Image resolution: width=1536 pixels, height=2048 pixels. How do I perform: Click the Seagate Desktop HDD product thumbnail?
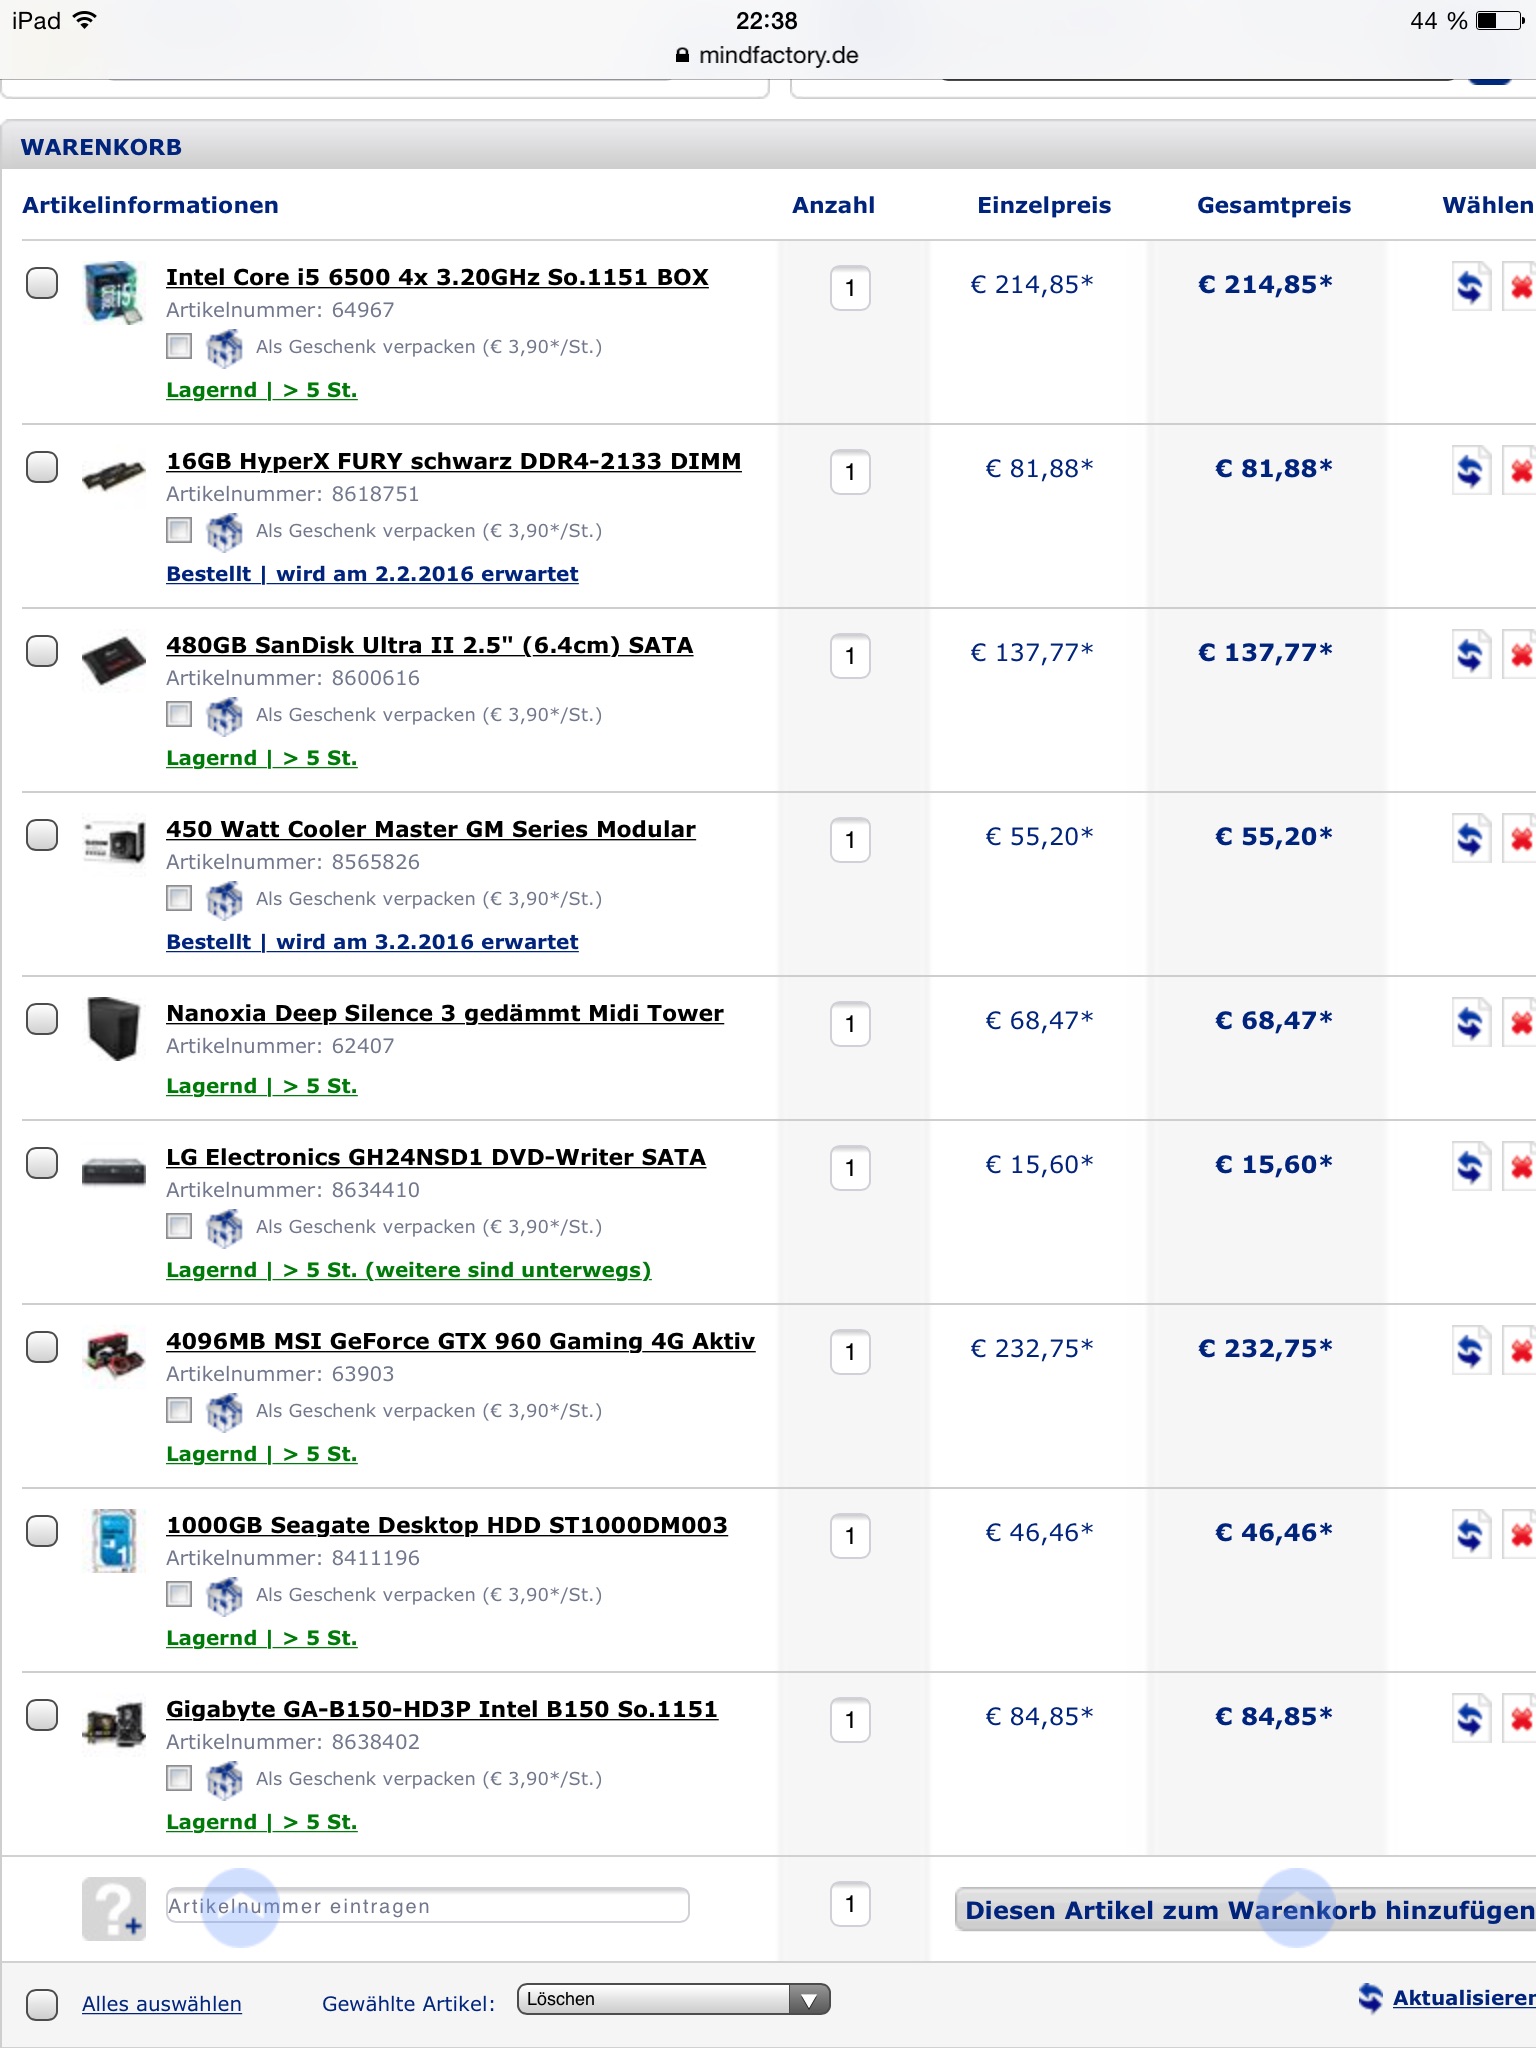113,1540
